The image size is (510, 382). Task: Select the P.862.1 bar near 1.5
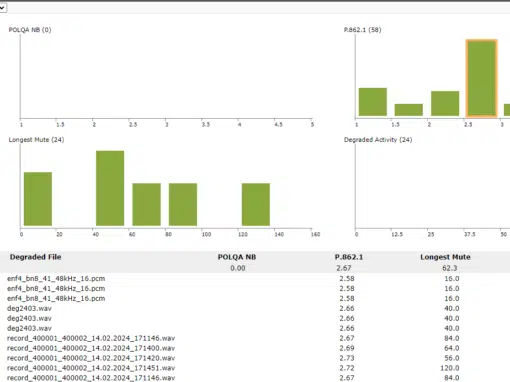[409, 110]
